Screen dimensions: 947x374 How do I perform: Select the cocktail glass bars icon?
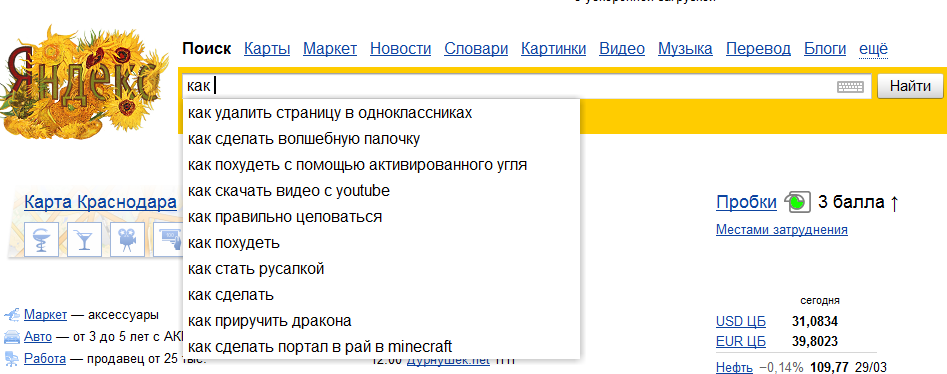tap(84, 239)
